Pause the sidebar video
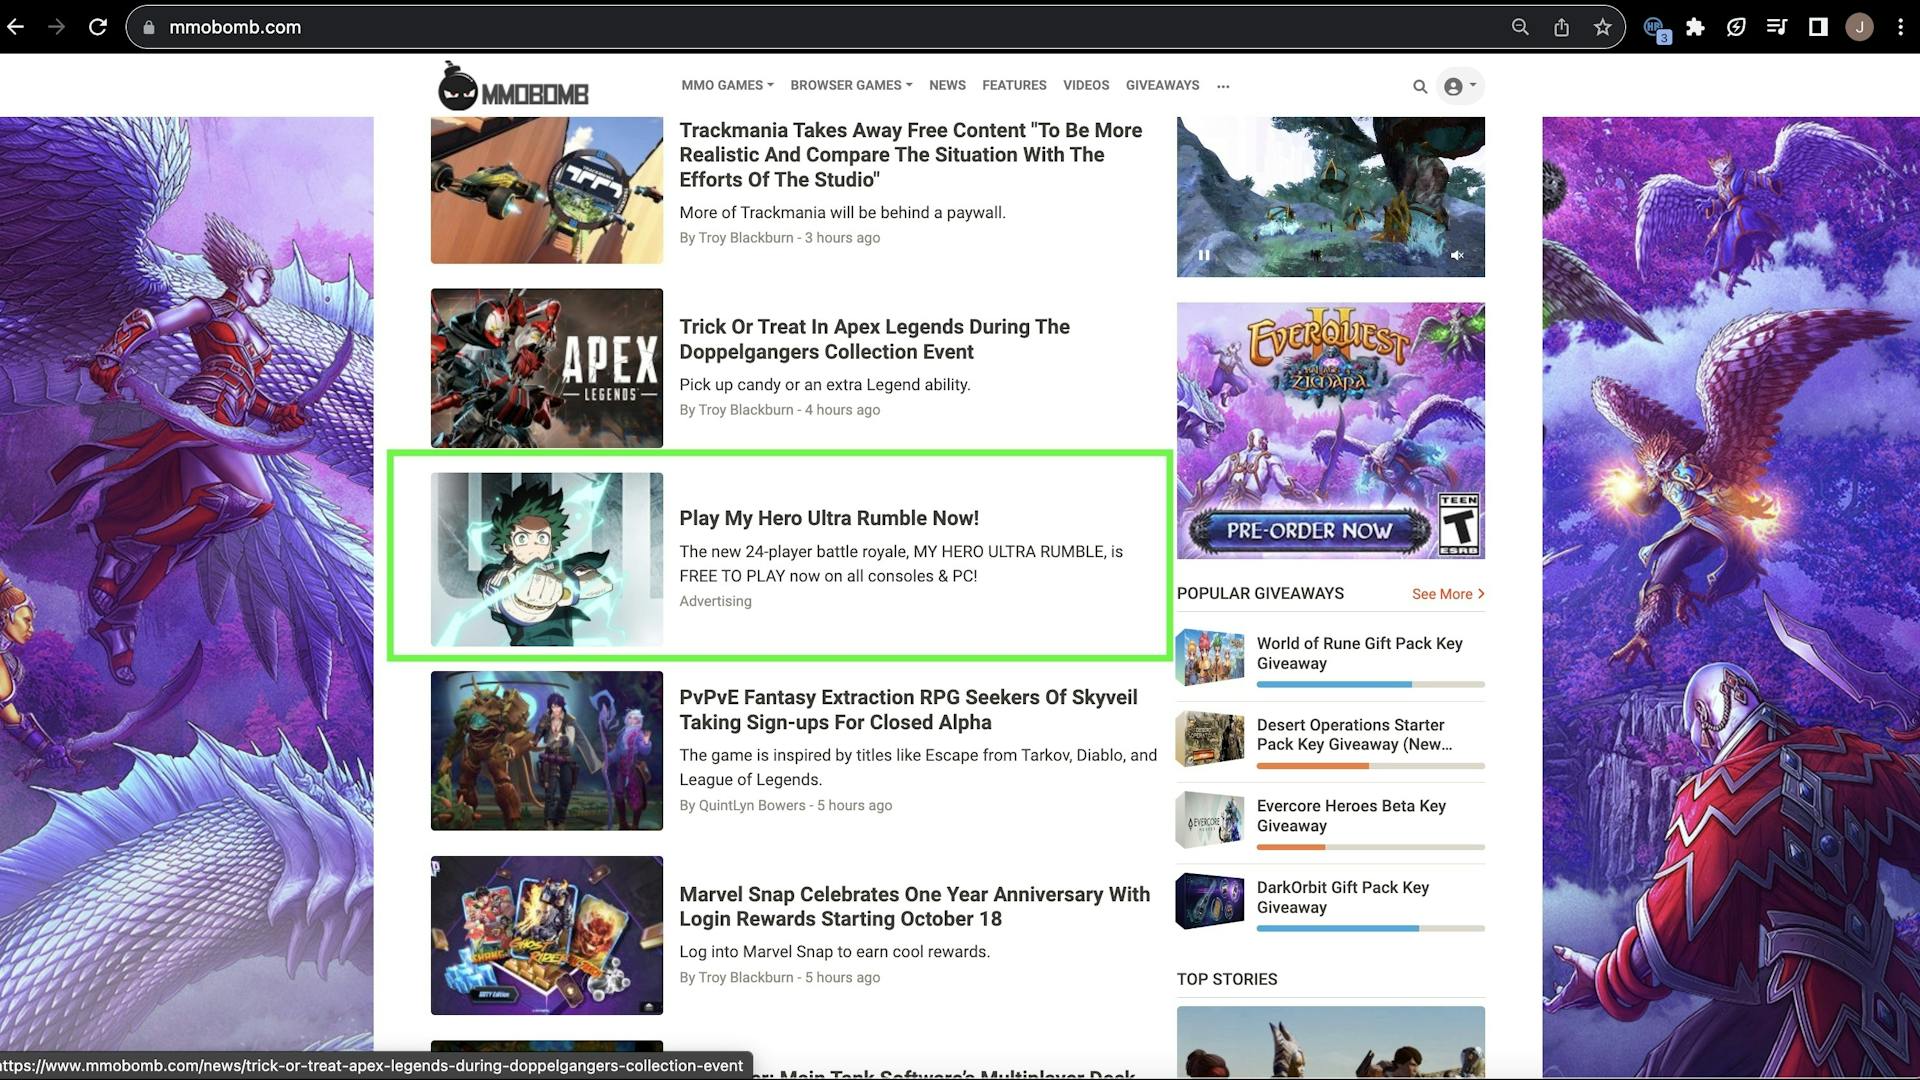 click(x=1204, y=255)
